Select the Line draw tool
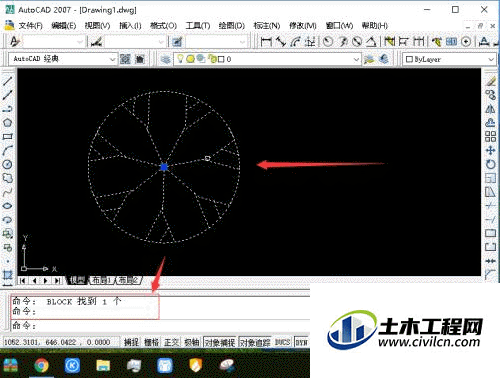 click(7, 81)
